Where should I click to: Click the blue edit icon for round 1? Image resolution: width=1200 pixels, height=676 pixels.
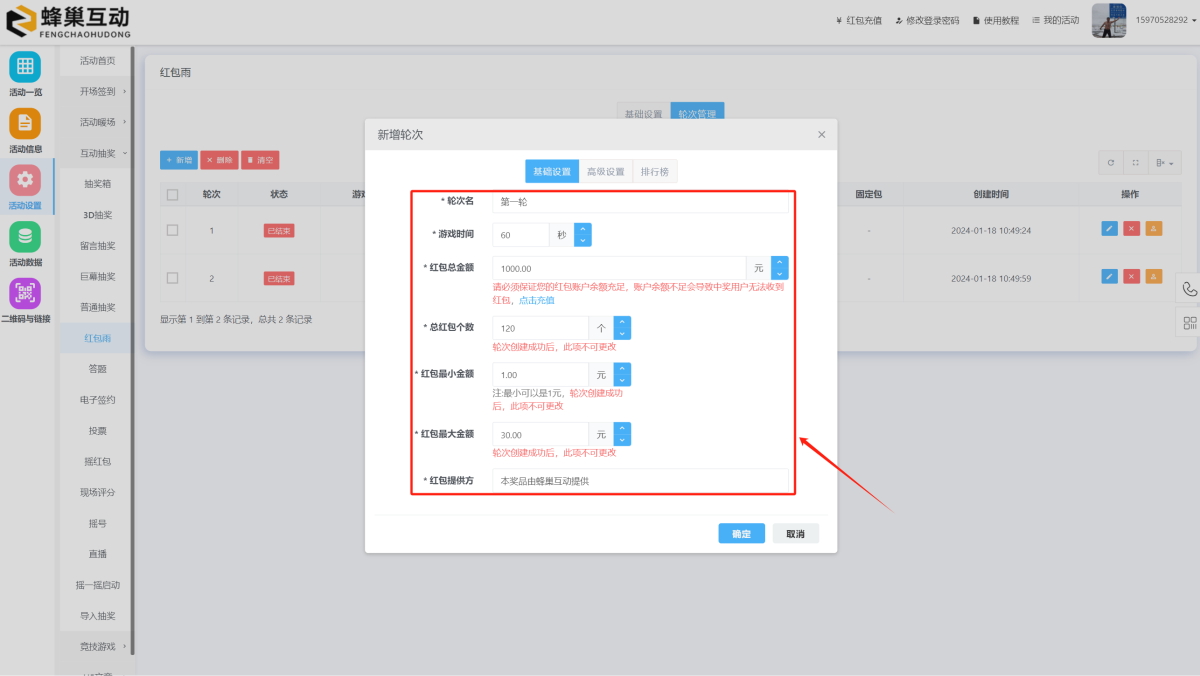[1109, 229]
